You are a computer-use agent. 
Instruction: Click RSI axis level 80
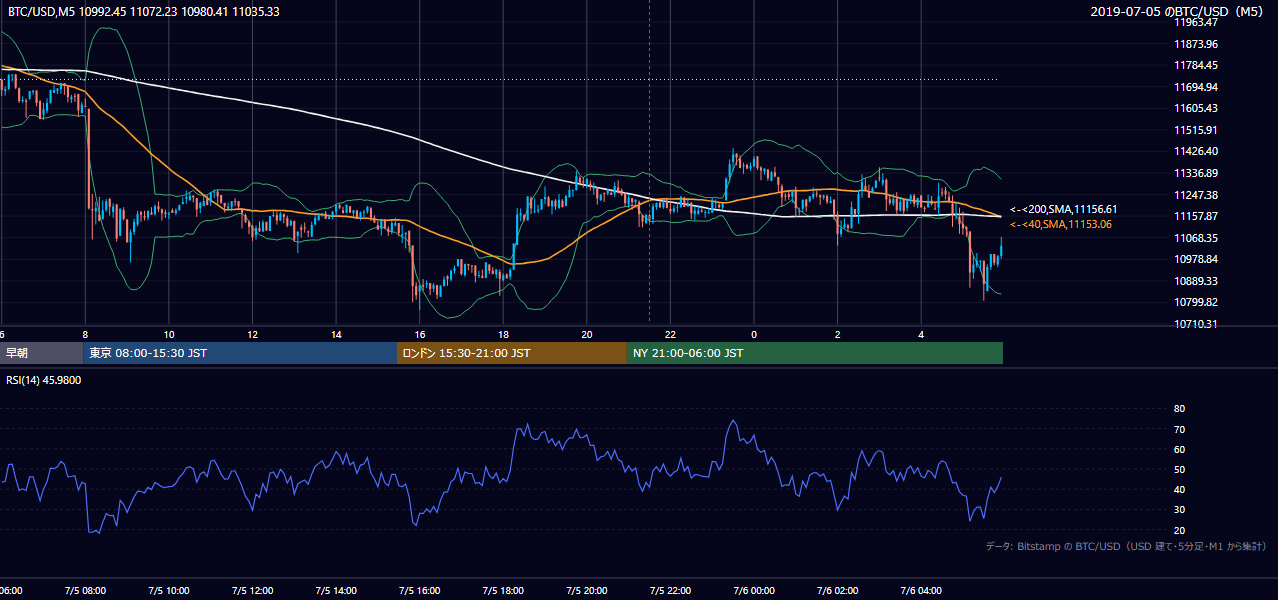(1180, 409)
